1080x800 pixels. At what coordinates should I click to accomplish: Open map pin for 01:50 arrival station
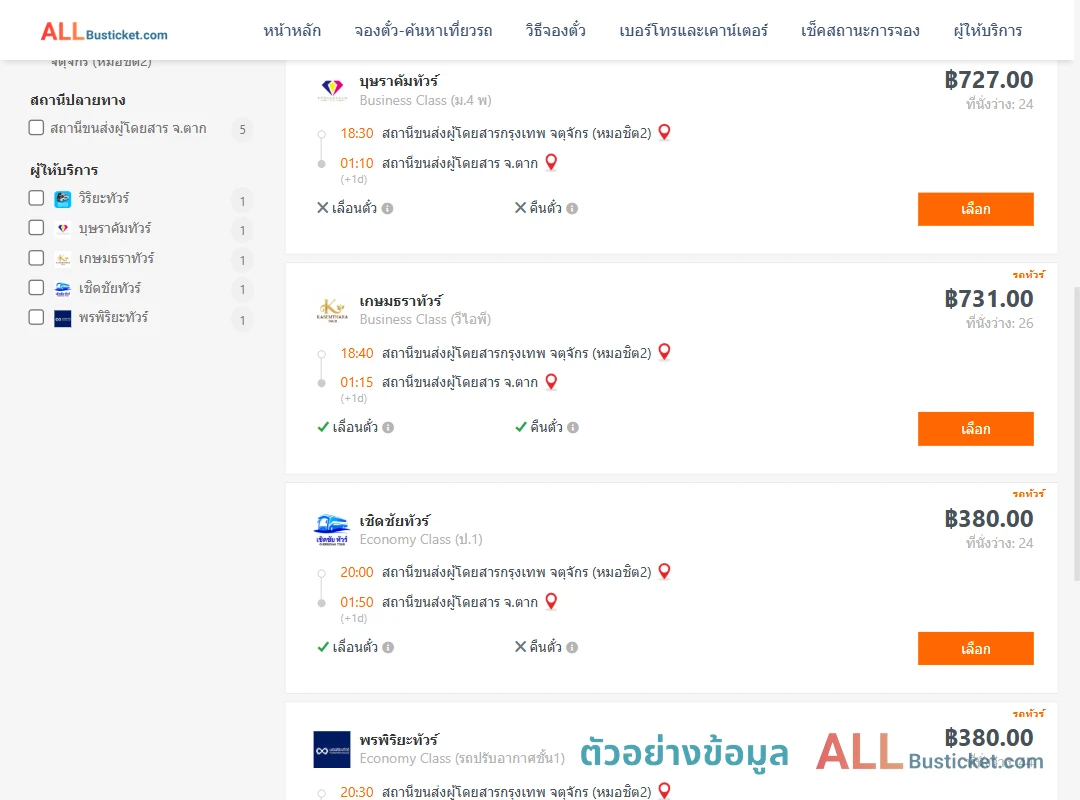pyautogui.click(x=551, y=601)
